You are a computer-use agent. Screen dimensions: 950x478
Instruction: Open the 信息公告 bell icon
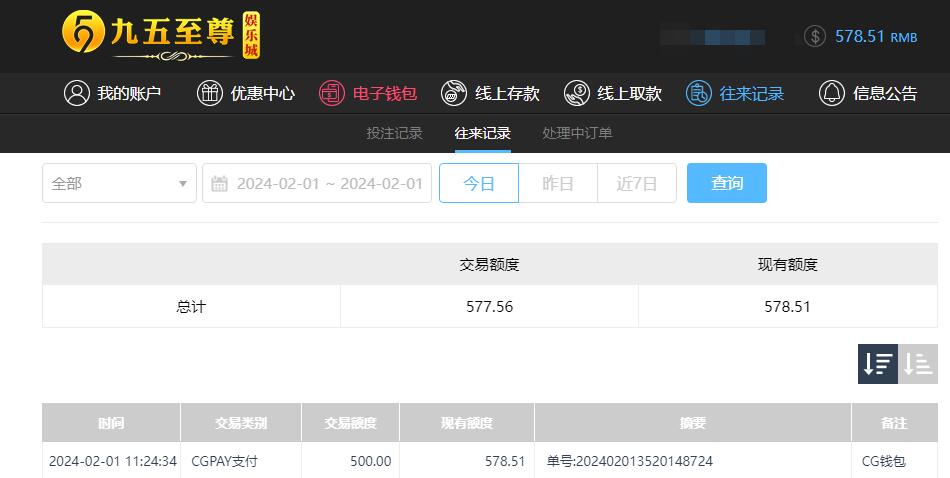[x=832, y=93]
